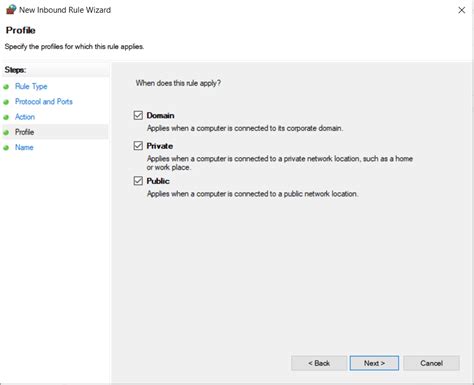Click the Profile page heading
The width and height of the screenshot is (474, 385).
20,30
